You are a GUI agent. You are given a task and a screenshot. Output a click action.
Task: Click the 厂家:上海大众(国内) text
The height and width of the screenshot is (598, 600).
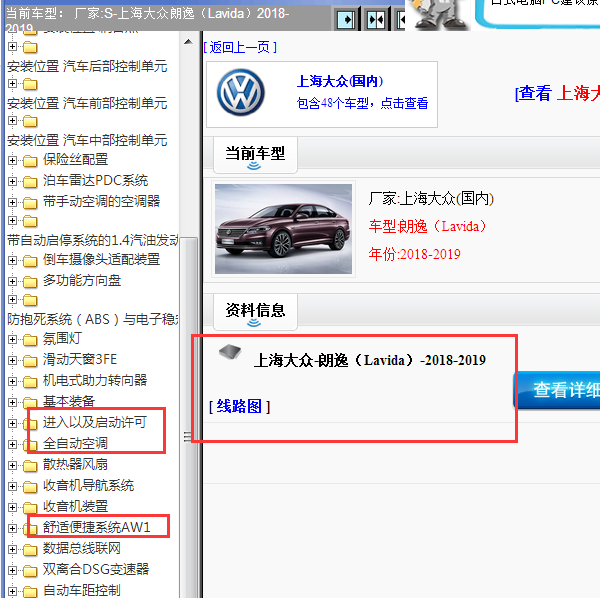(x=431, y=199)
